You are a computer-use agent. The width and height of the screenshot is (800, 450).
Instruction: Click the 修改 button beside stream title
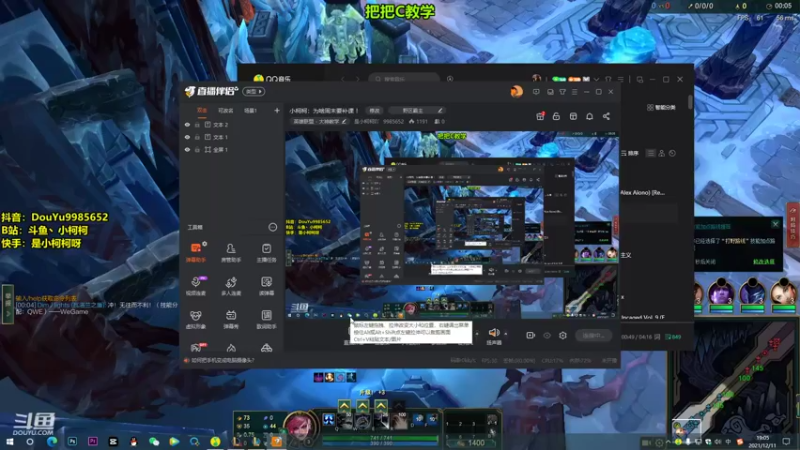coord(375,110)
